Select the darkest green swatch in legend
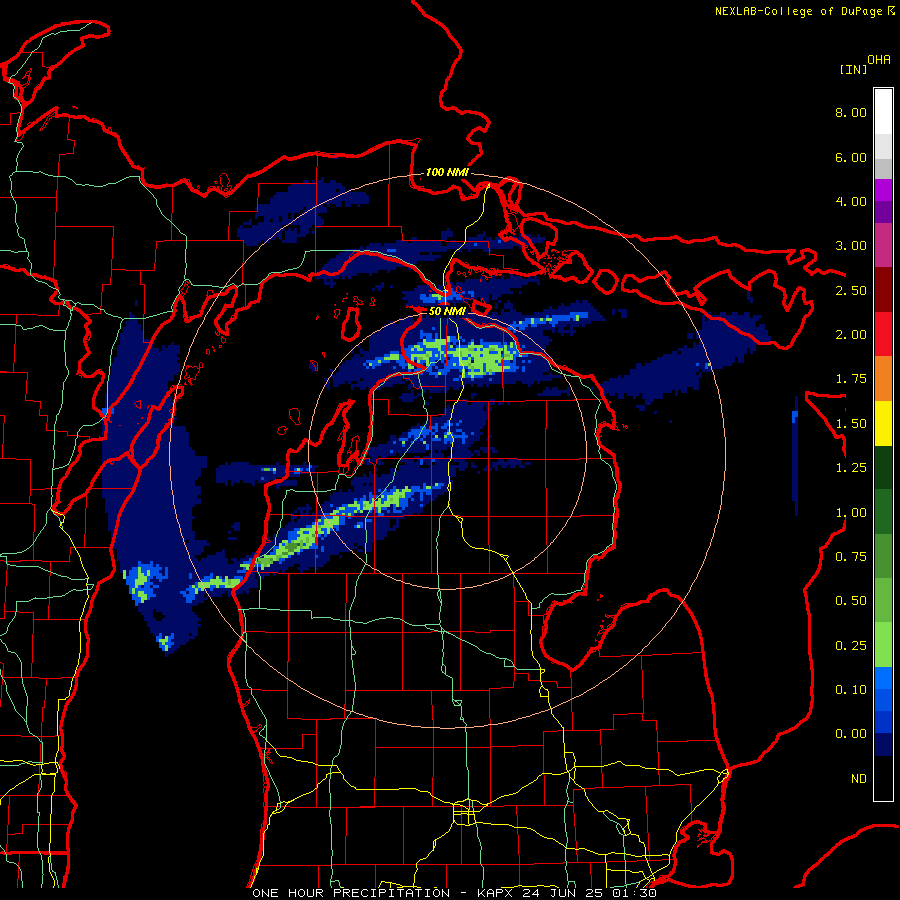 [x=883, y=467]
